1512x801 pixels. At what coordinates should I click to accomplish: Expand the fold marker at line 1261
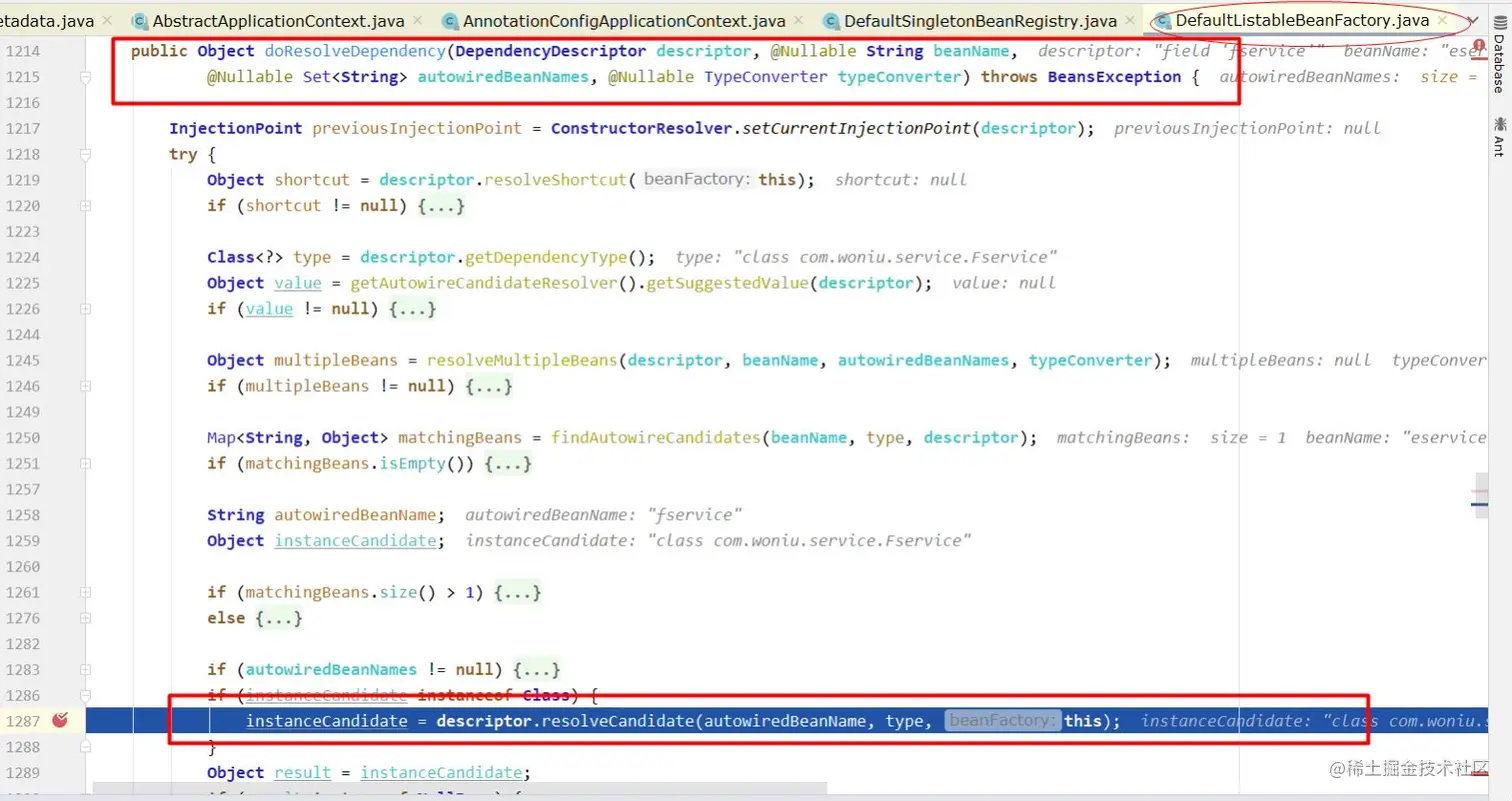point(86,592)
